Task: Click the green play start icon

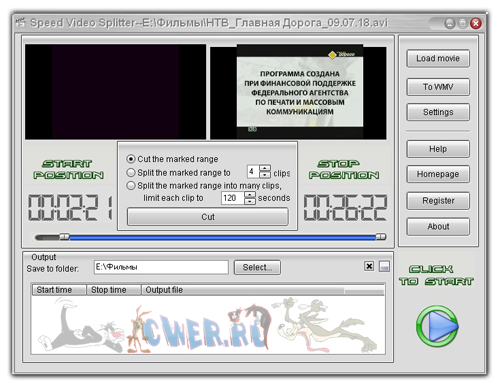Action: coord(437,326)
